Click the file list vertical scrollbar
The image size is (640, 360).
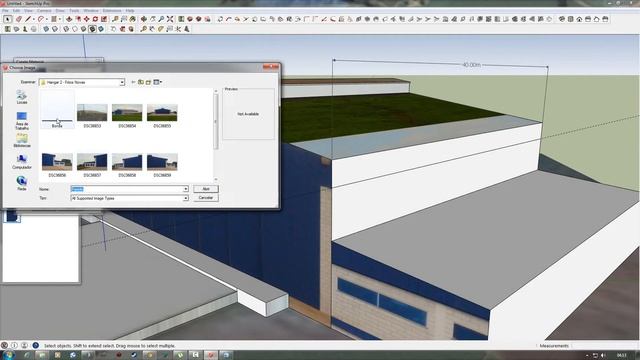tap(216, 135)
